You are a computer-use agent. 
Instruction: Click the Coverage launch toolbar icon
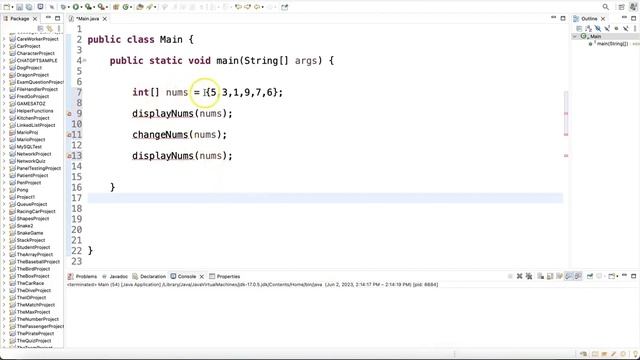pos(88,7)
